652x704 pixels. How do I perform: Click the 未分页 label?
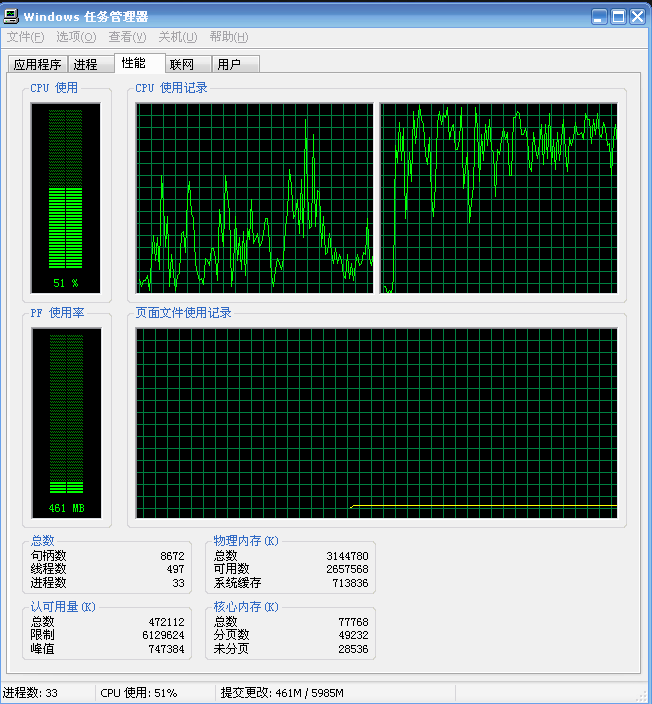pyautogui.click(x=231, y=649)
